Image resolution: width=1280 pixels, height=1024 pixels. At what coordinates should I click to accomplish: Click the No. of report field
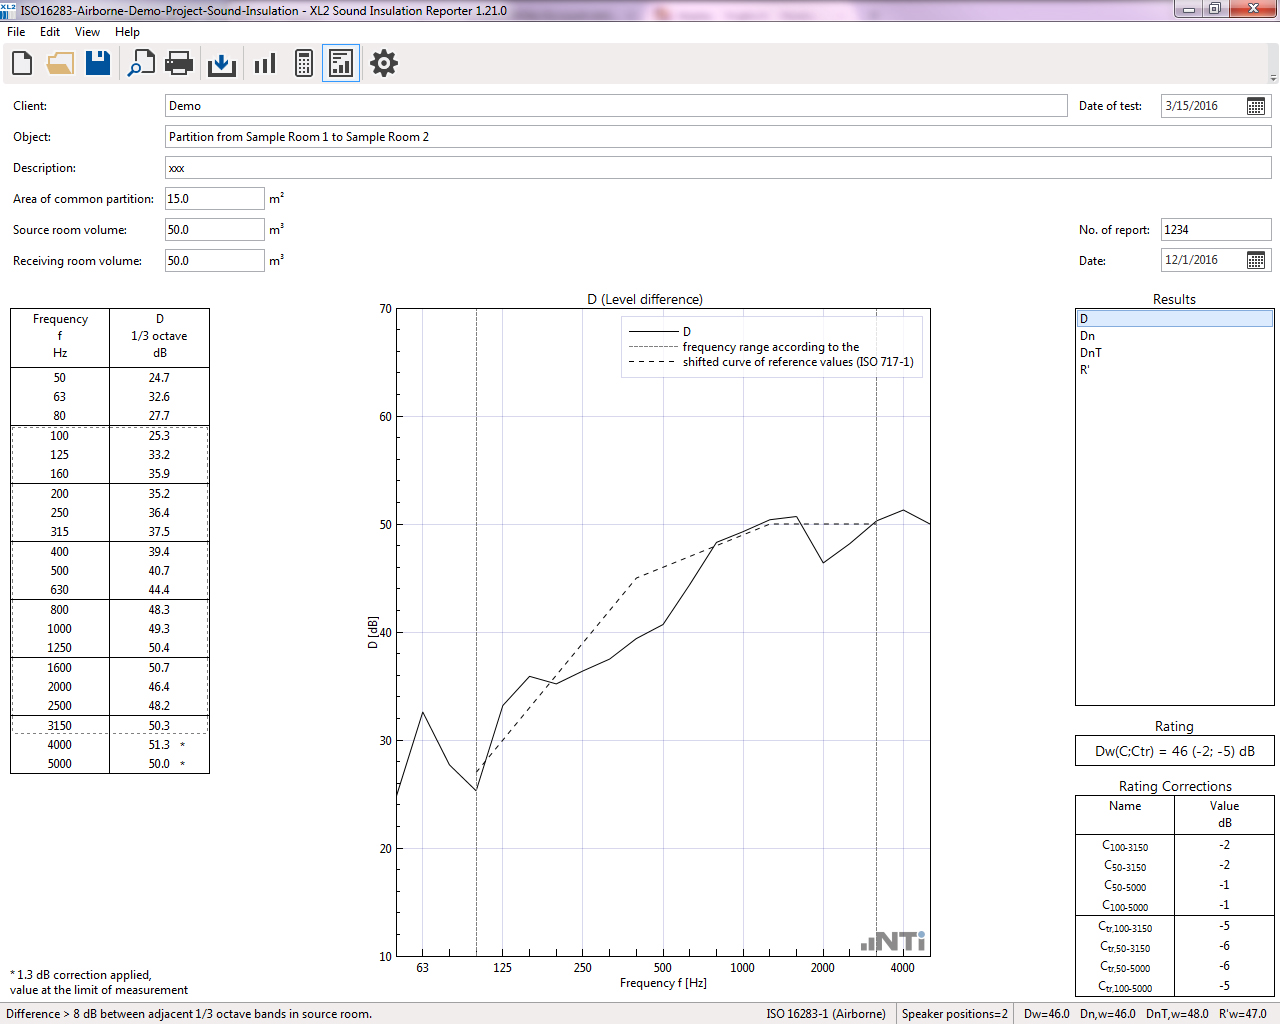click(x=1214, y=230)
